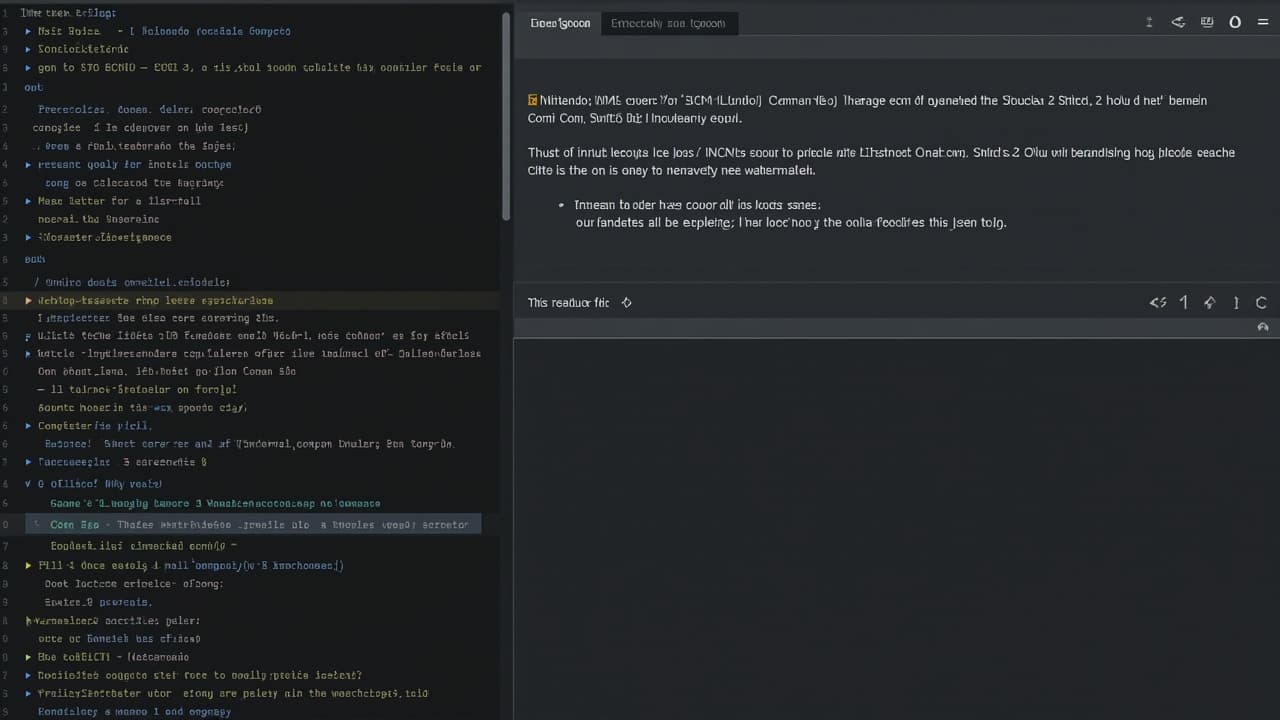The width and height of the screenshot is (1280, 720).
Task: Click the 'Precesolies. Cooes. deler:' line
Action: (149, 110)
